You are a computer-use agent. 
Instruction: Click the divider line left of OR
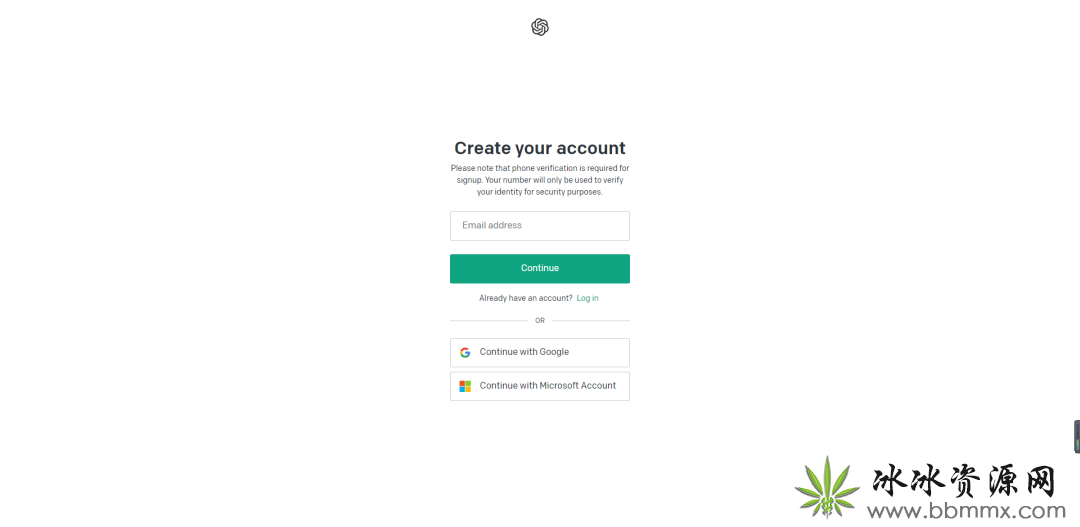pyautogui.click(x=489, y=320)
